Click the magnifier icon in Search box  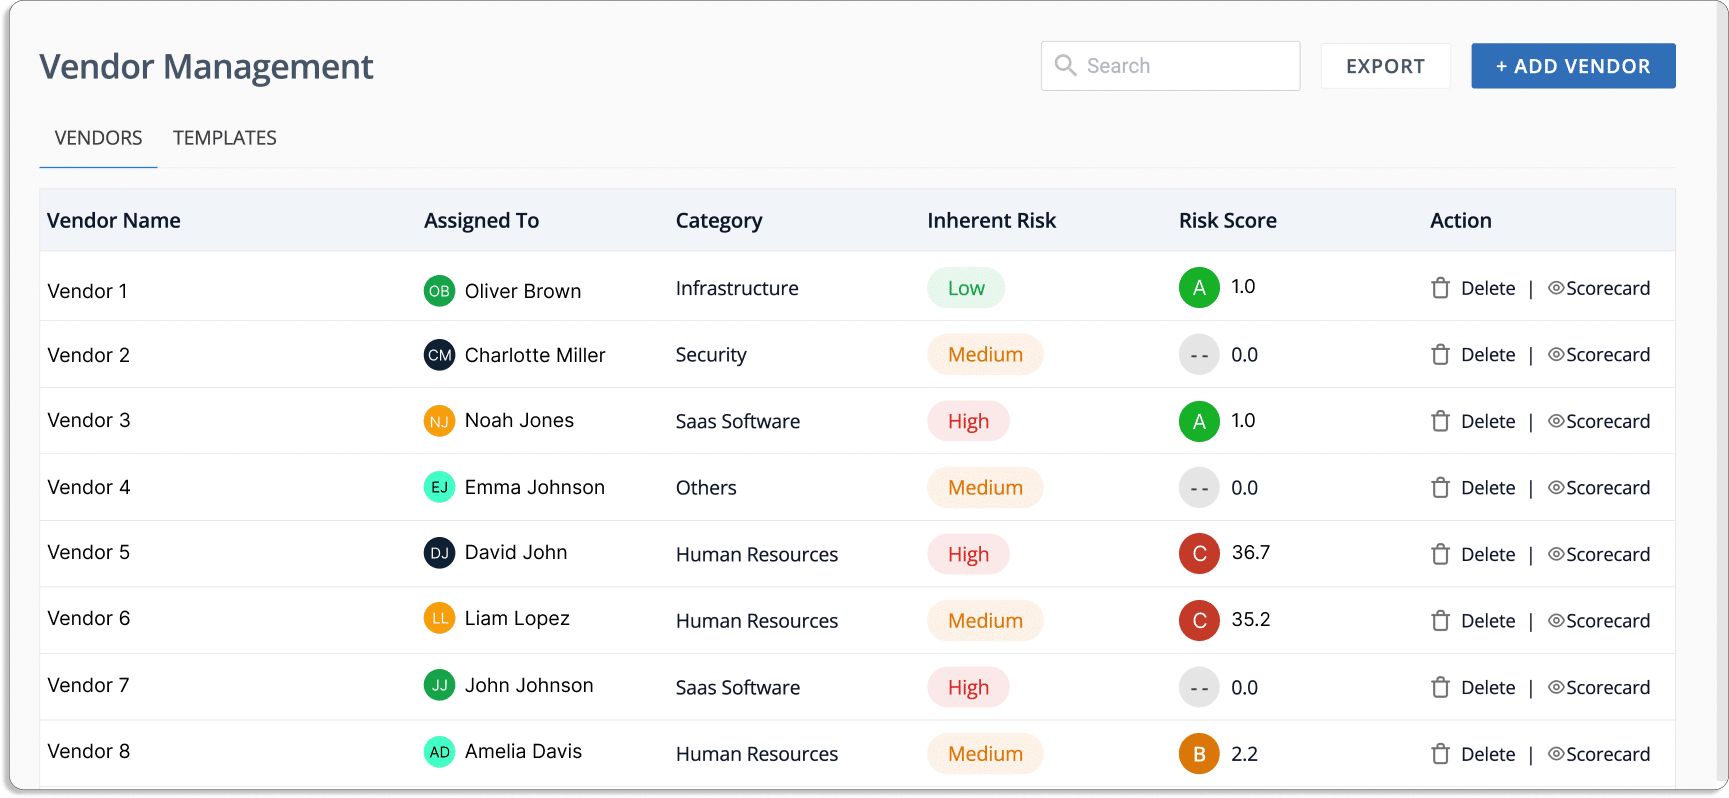click(x=1066, y=65)
